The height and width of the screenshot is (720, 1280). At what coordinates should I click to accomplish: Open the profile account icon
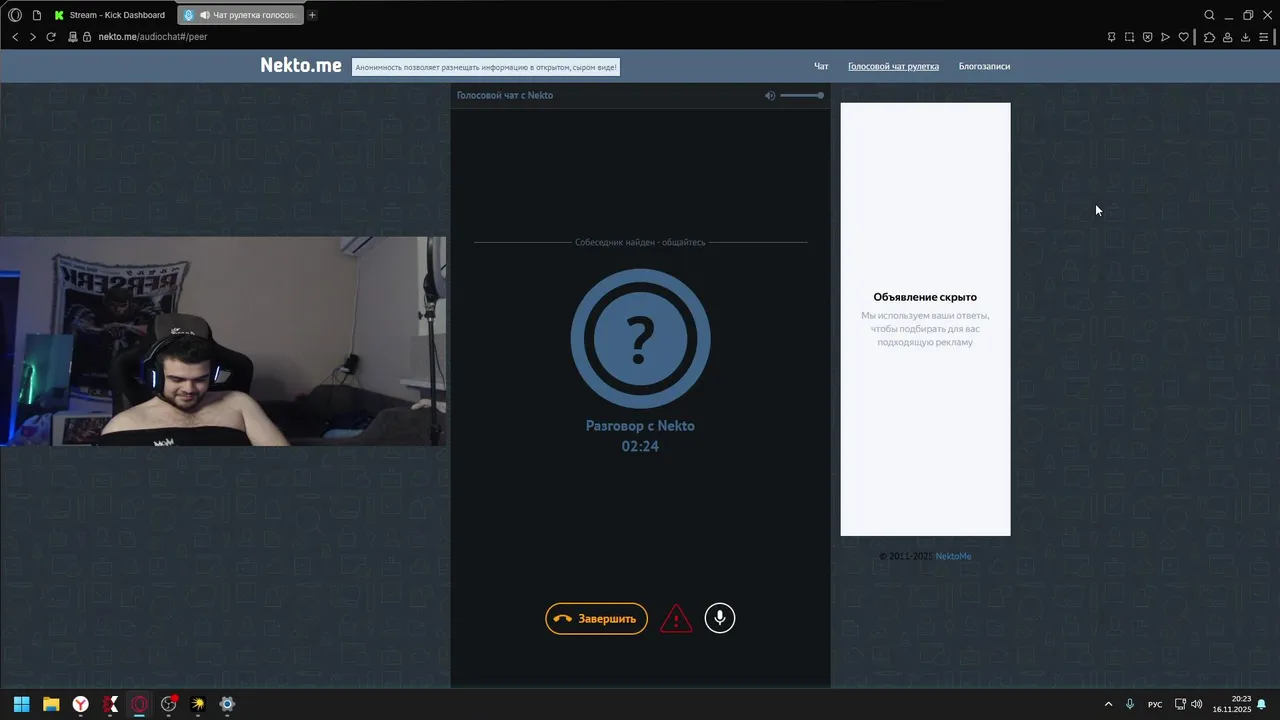pyautogui.click(x=1227, y=37)
